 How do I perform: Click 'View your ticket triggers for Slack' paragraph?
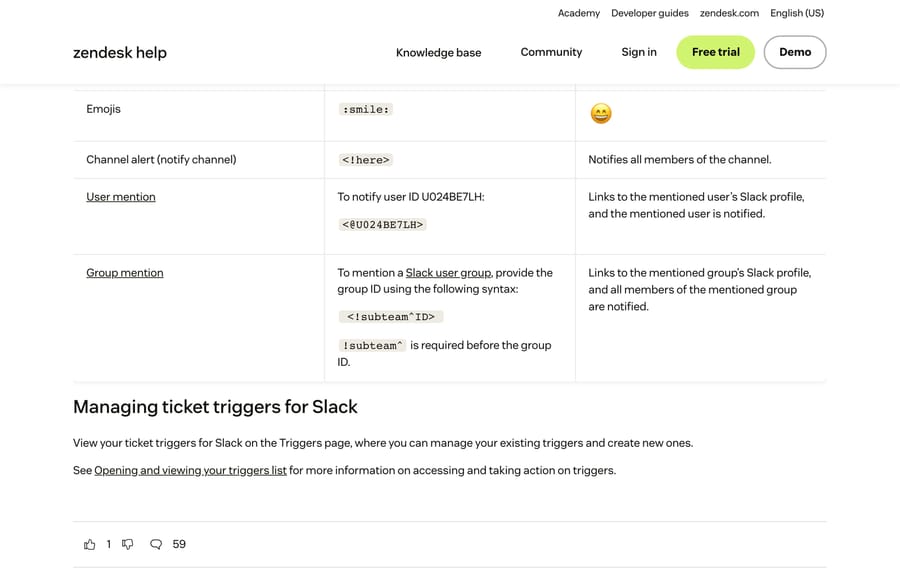coord(383,443)
